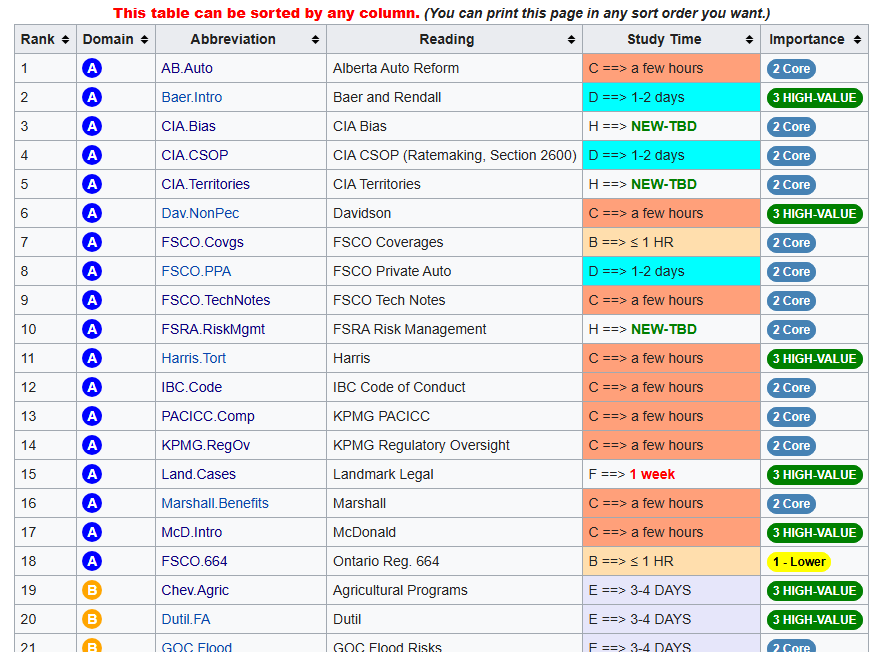The width and height of the screenshot is (884, 652).
Task: Click domain A icon in AB.Auto row
Action: click(92, 68)
